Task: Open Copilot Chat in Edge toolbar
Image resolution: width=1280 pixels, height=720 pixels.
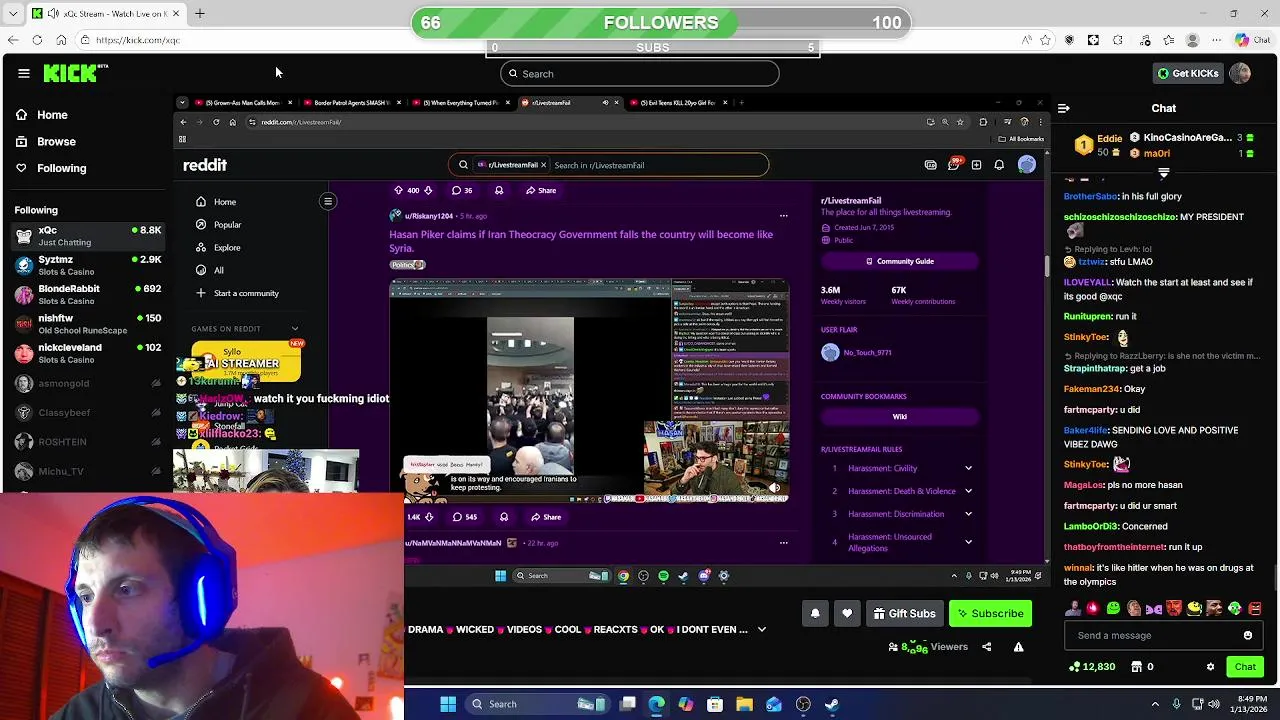Action: (x=1251, y=40)
